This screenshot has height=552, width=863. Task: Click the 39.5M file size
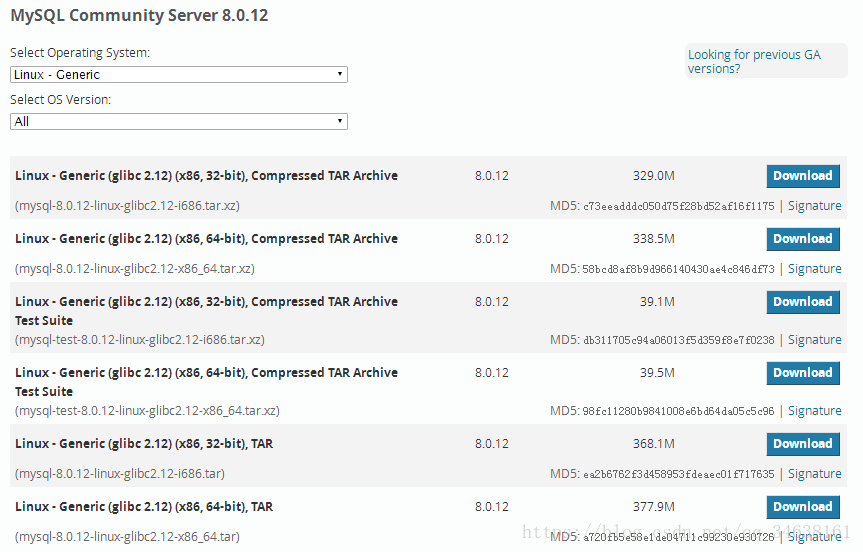(x=657, y=373)
